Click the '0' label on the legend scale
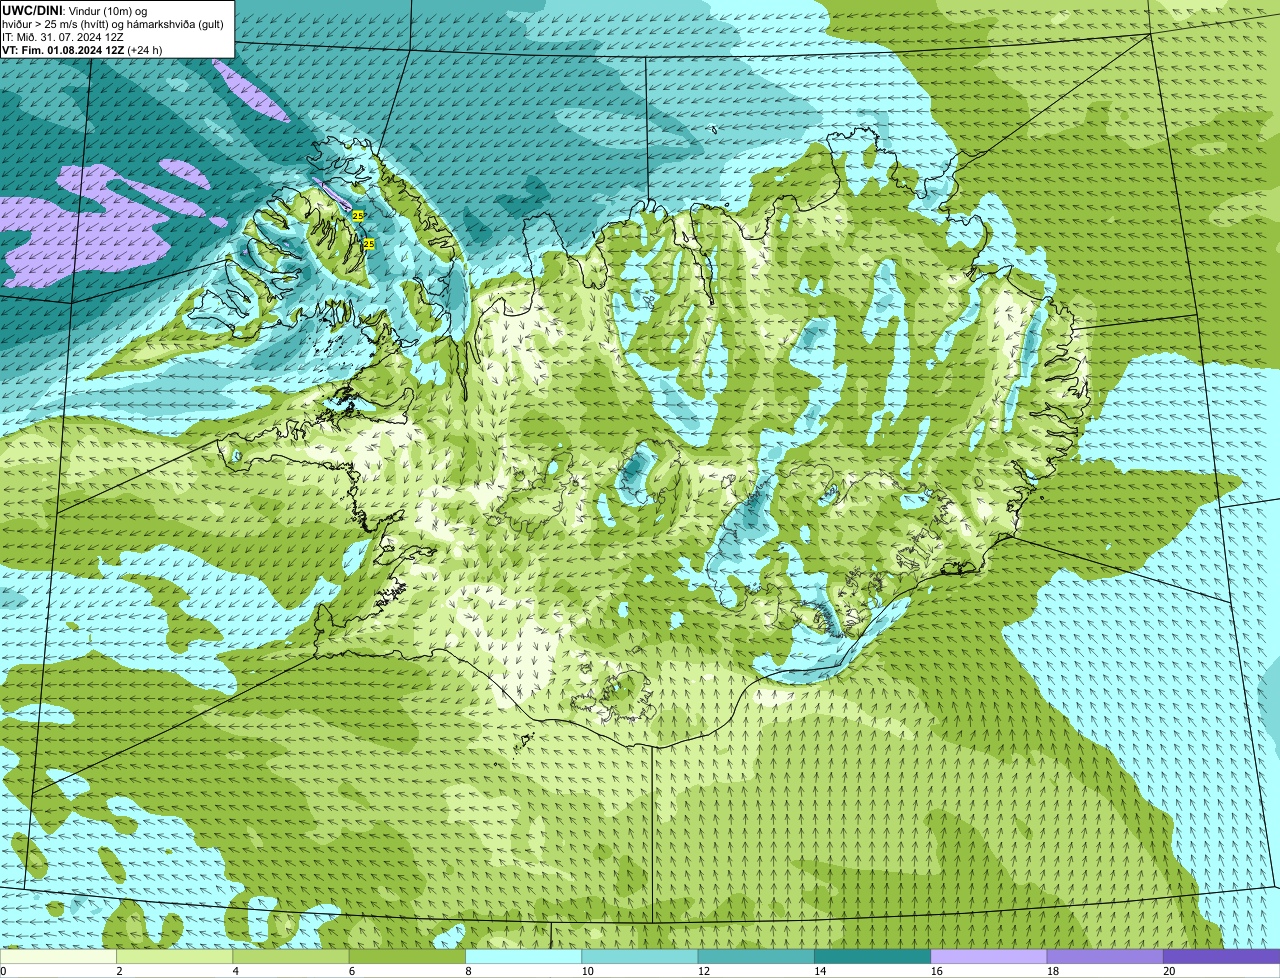1280x978 pixels. click(3, 971)
